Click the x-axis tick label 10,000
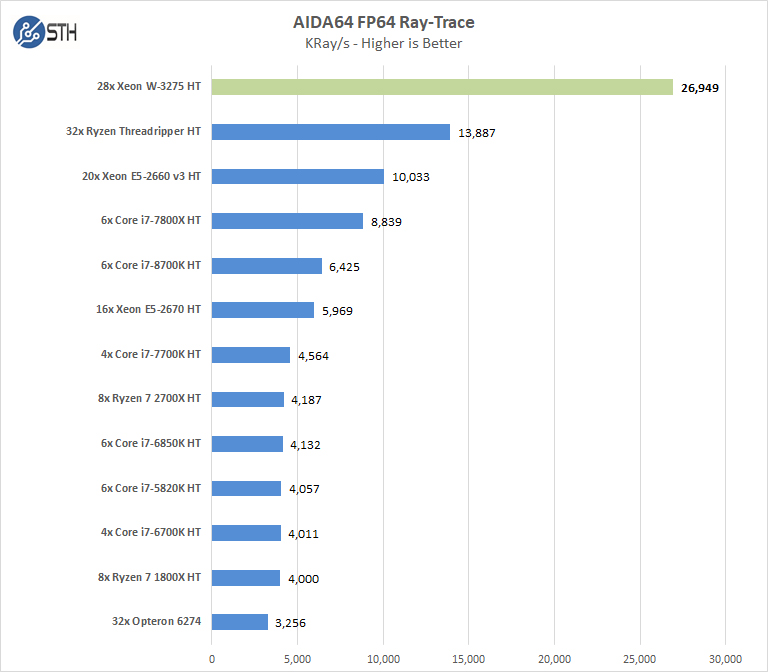768x672 pixels. [x=384, y=660]
